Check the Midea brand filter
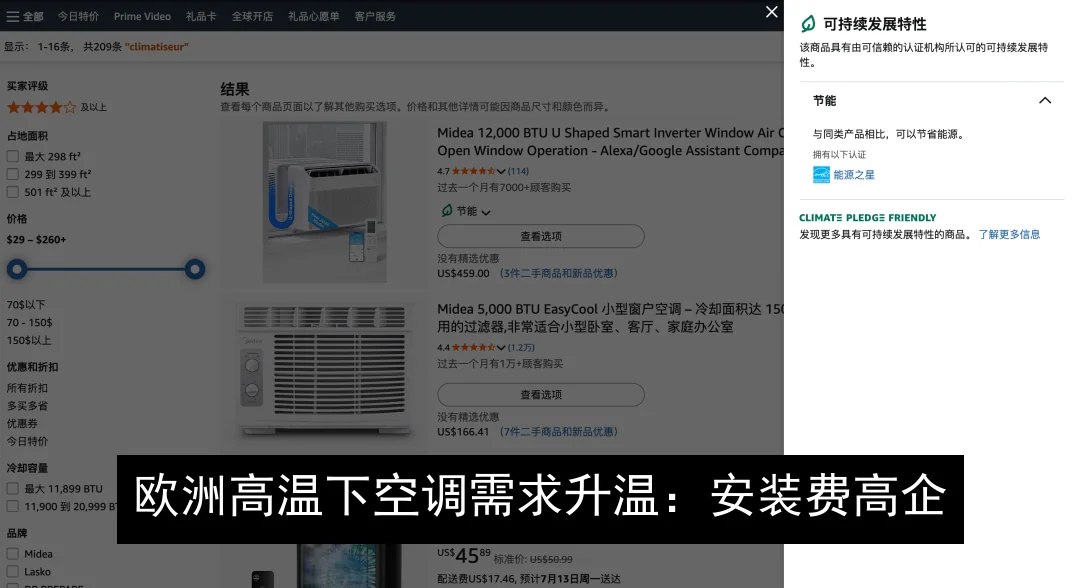This screenshot has width=1080, height=588. tap(12, 554)
